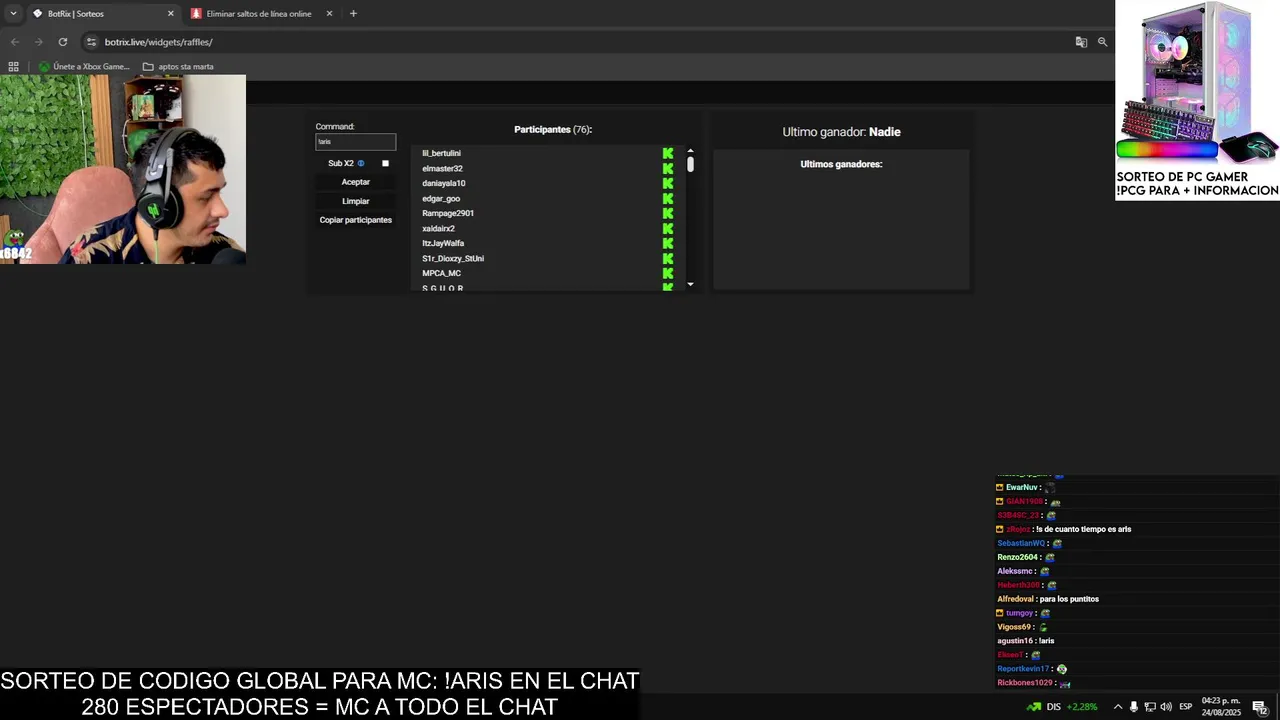
Task: Click chat username Rickbones1029
Action: (1025, 683)
